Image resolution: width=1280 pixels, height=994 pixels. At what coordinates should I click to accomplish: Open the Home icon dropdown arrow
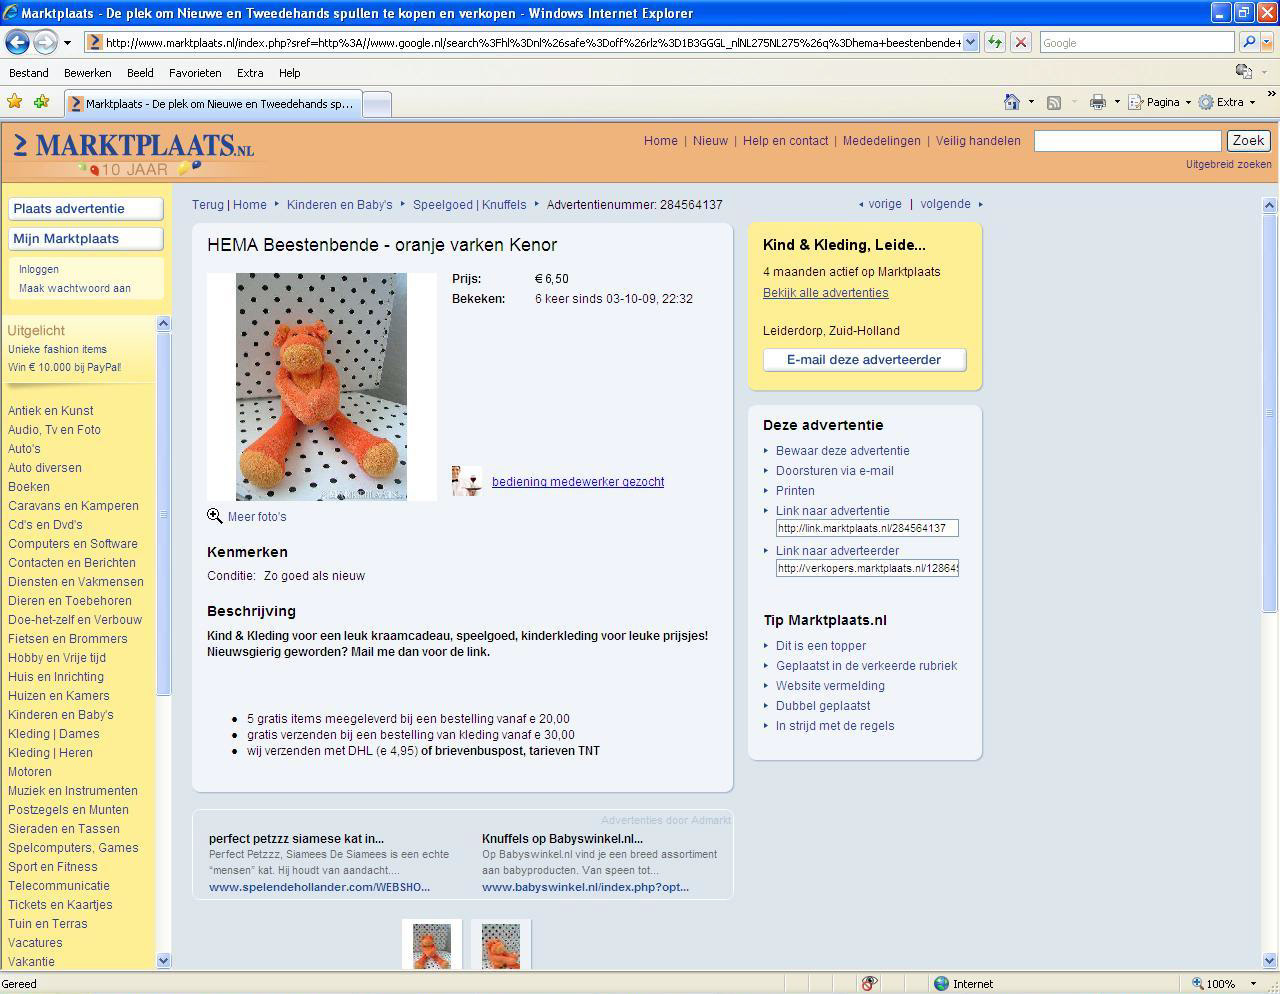[x=1031, y=102]
